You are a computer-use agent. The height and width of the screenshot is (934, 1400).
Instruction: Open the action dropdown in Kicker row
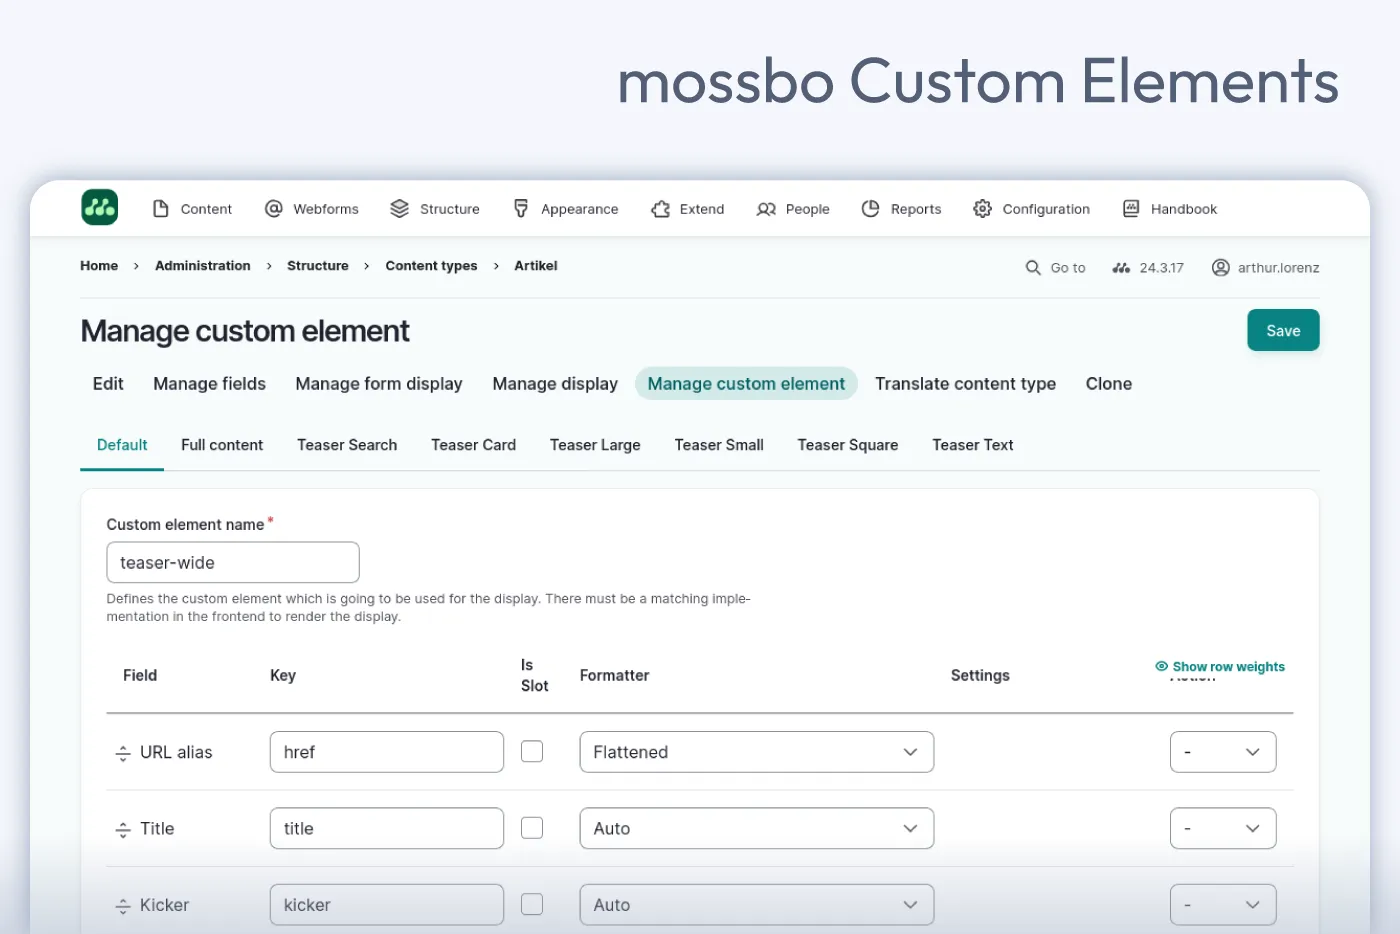click(x=1223, y=905)
